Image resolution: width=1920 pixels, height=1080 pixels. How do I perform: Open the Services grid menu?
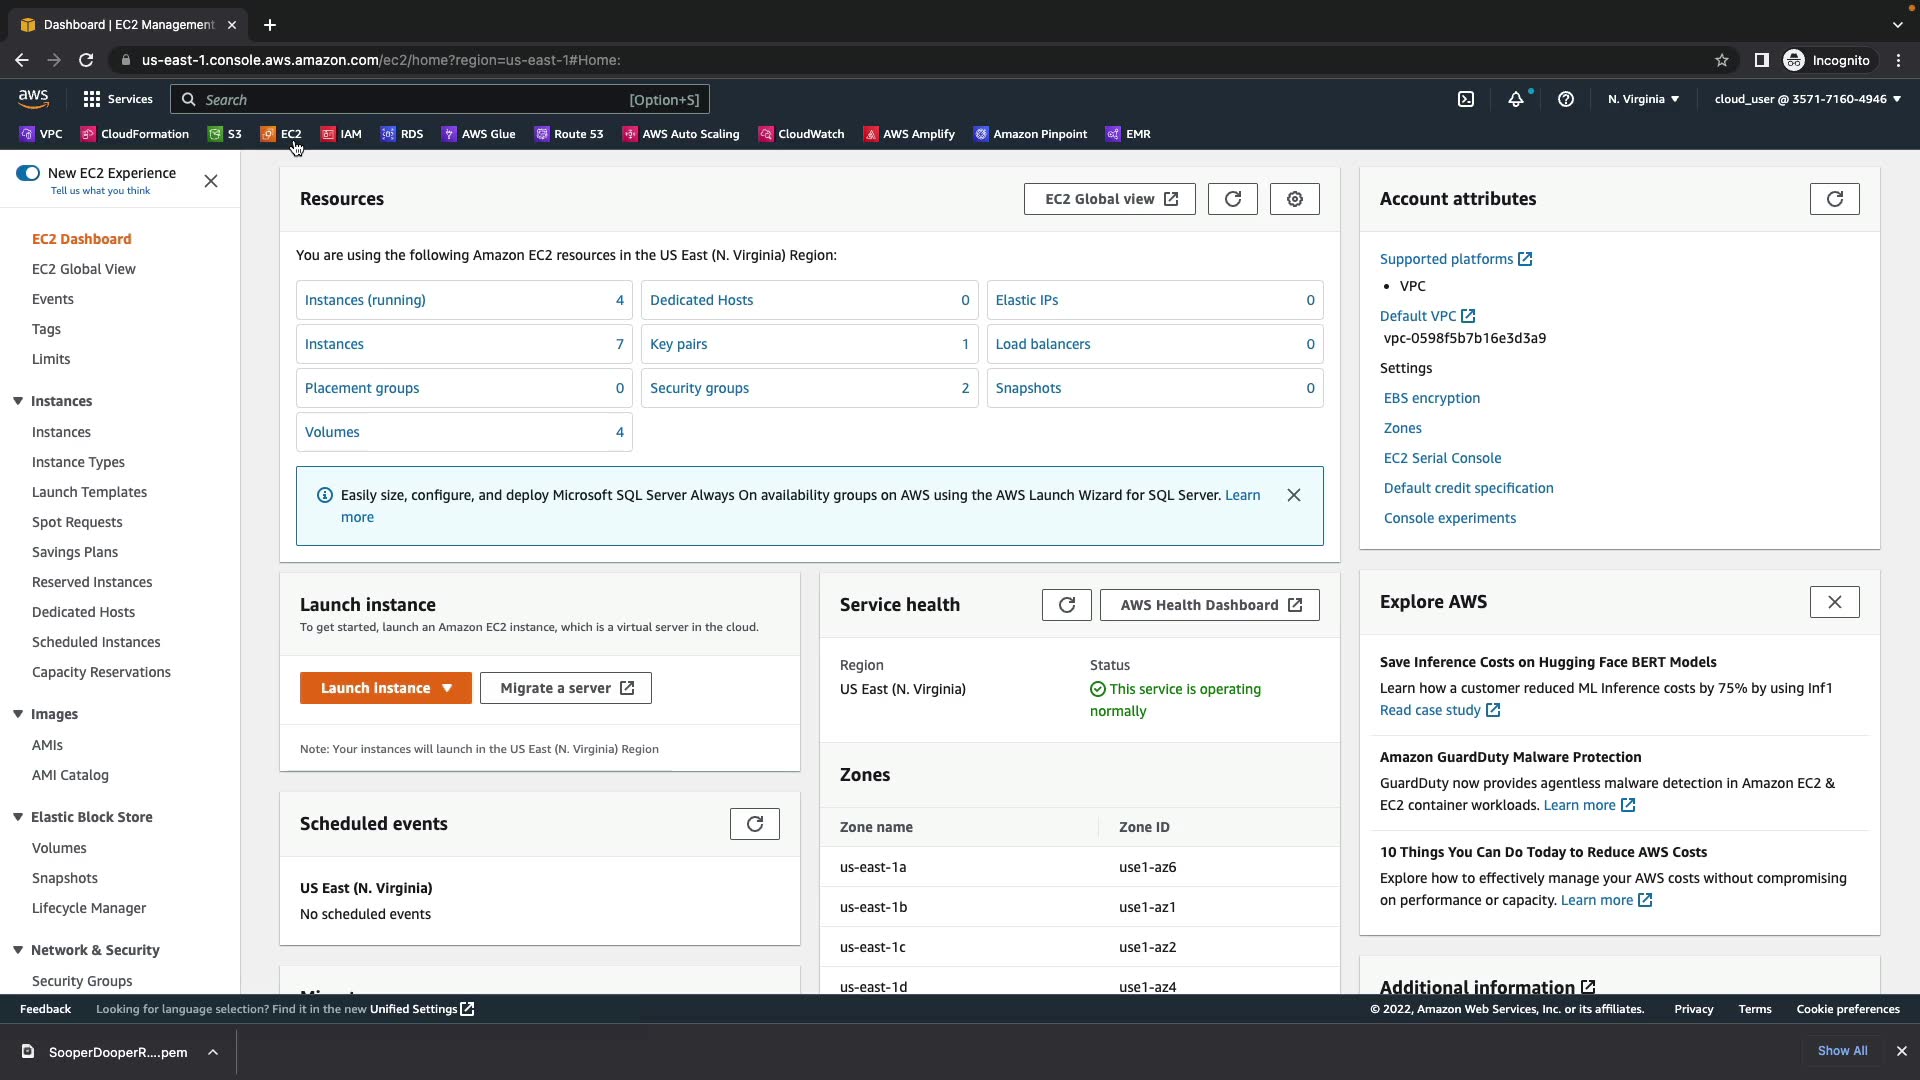pyautogui.click(x=118, y=99)
